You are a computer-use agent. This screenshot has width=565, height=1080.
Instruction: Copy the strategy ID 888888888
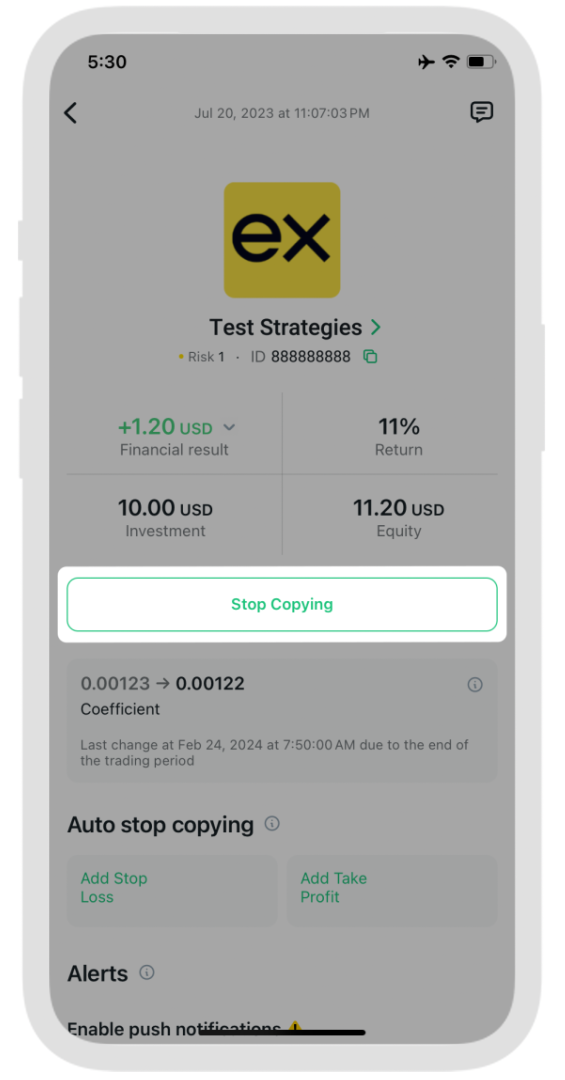click(371, 357)
